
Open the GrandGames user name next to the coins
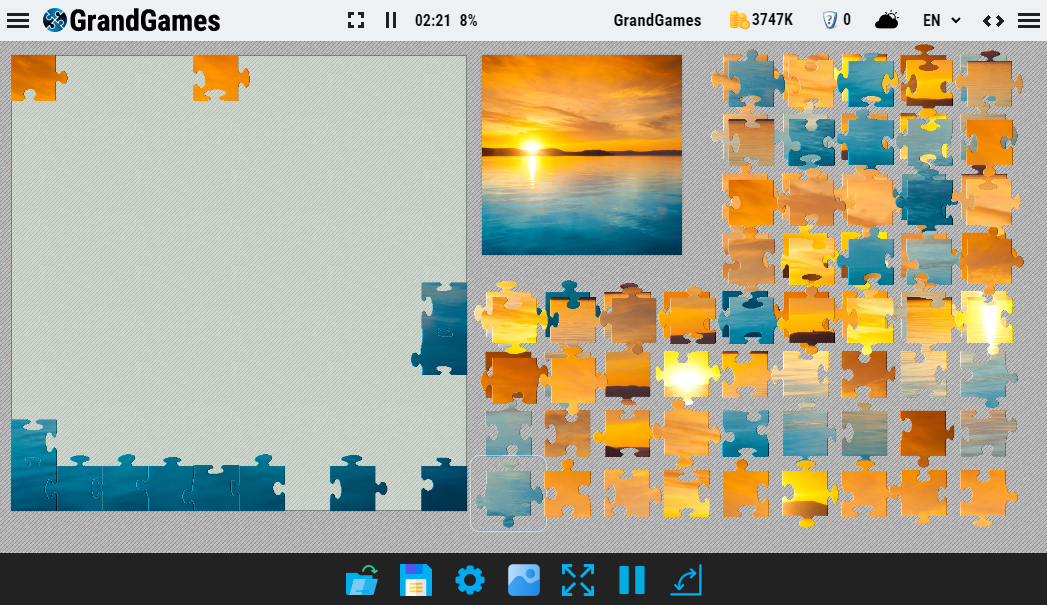[657, 21]
